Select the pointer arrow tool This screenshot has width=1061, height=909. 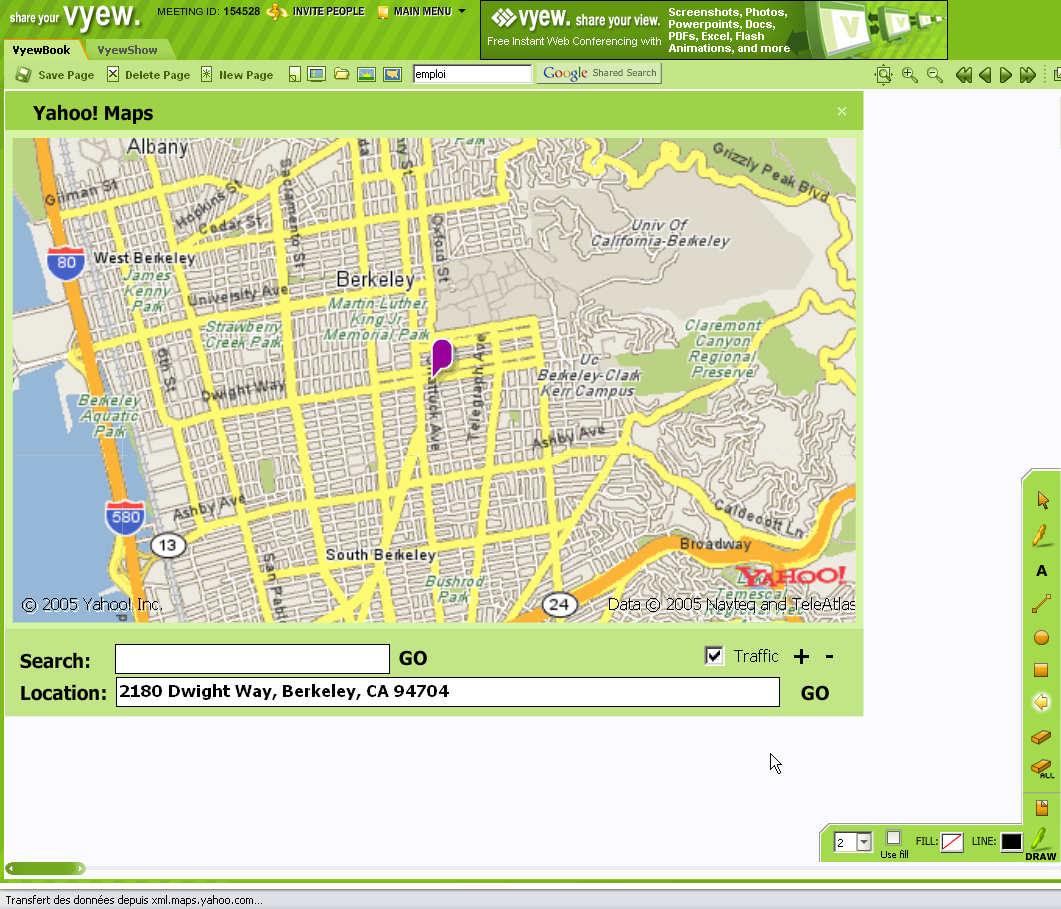click(1042, 500)
